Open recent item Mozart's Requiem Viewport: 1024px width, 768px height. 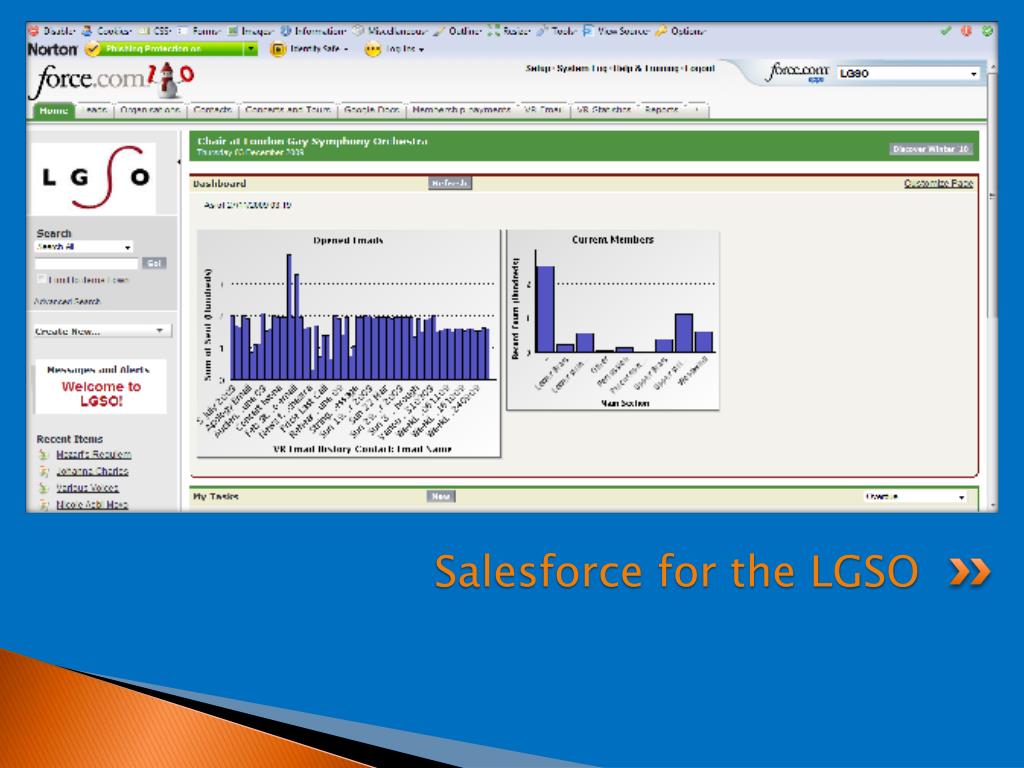pos(93,455)
